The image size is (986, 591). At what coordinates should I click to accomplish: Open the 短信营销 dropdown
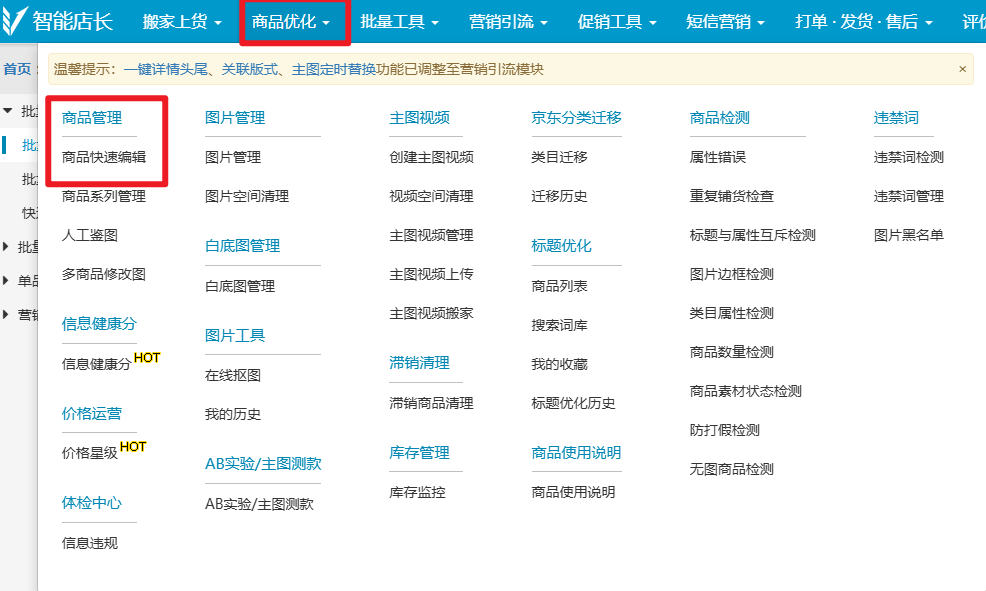click(726, 22)
